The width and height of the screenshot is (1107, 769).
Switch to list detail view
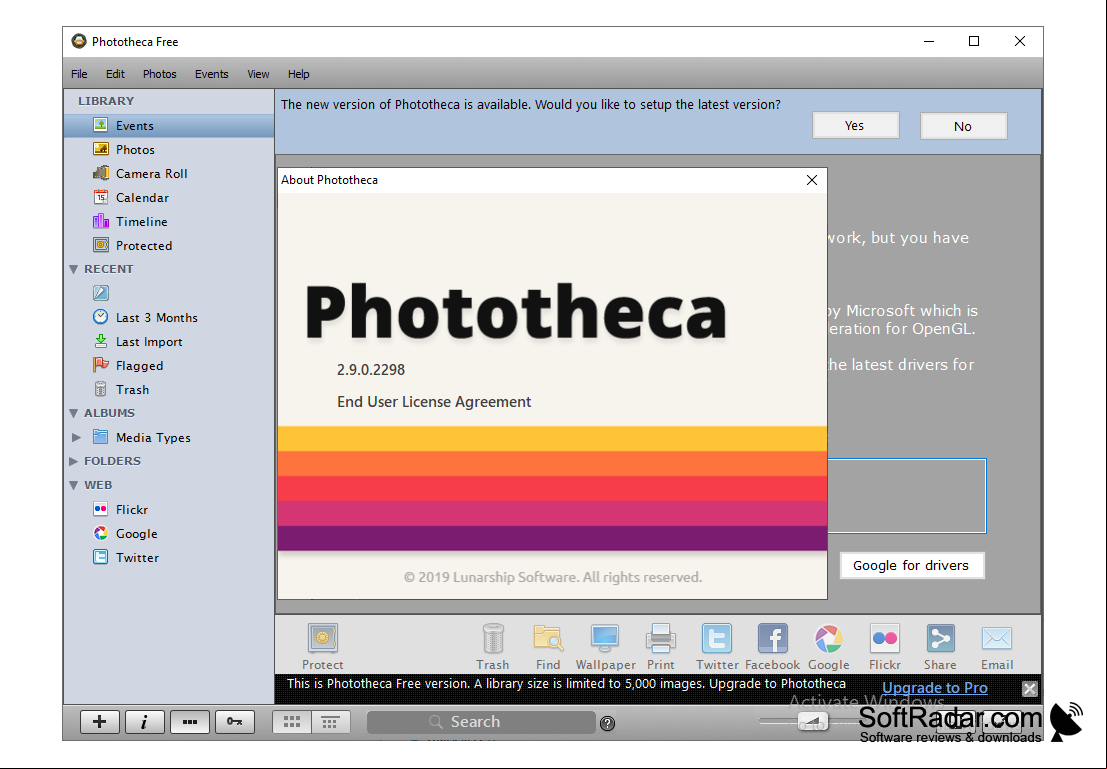click(330, 722)
